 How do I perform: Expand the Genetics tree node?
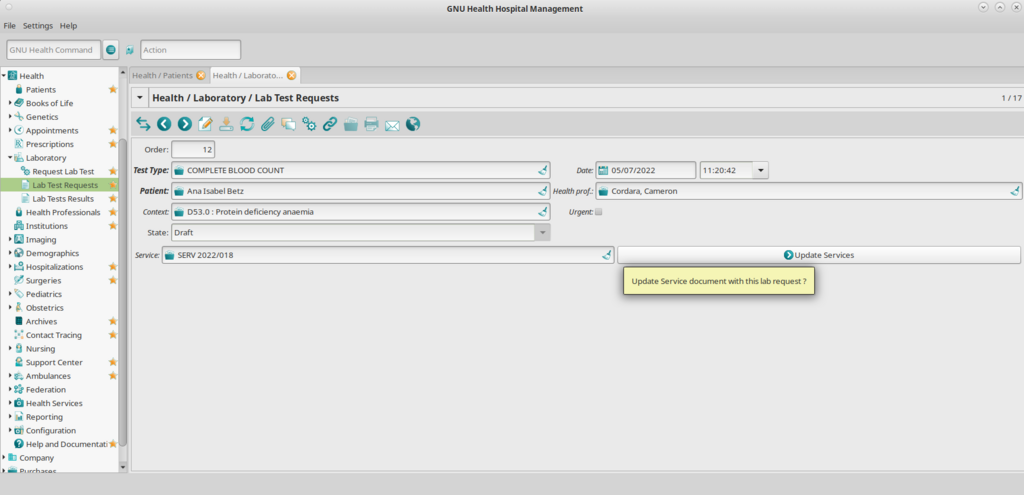click(x=10, y=117)
